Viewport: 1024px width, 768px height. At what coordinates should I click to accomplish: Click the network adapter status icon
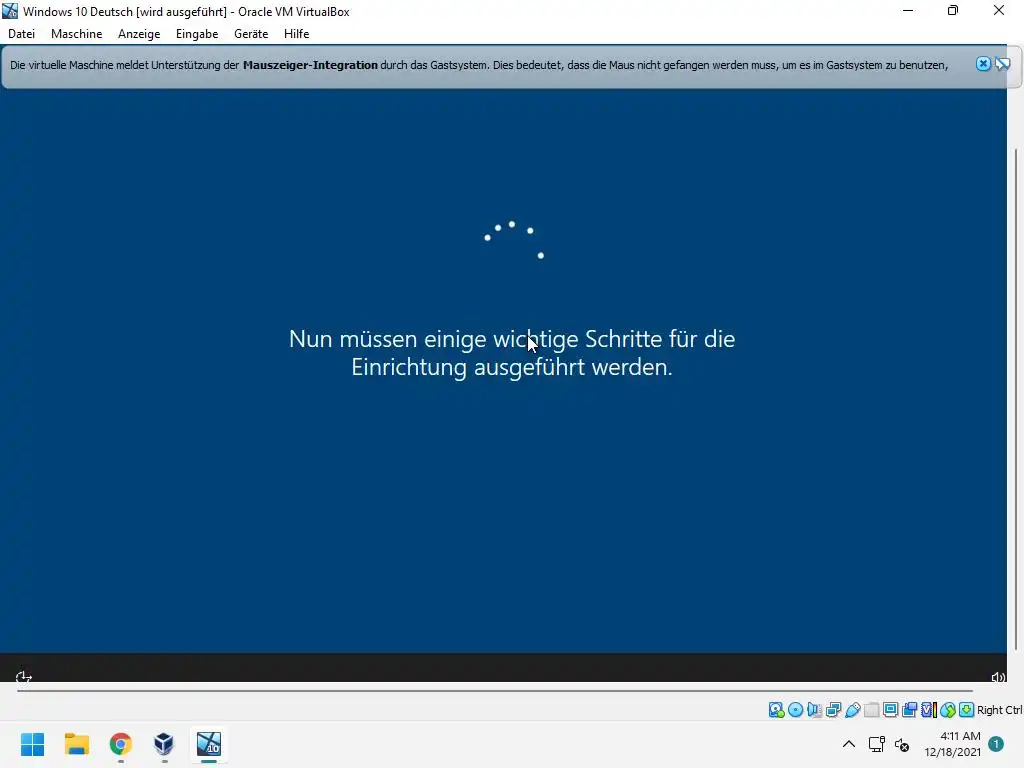click(x=833, y=710)
